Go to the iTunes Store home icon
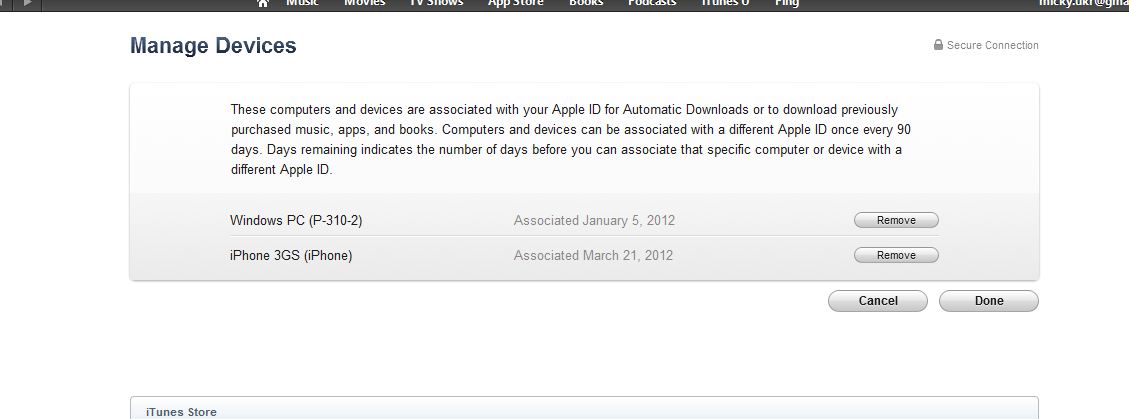Image resolution: width=1129 pixels, height=419 pixels. (263, 3)
